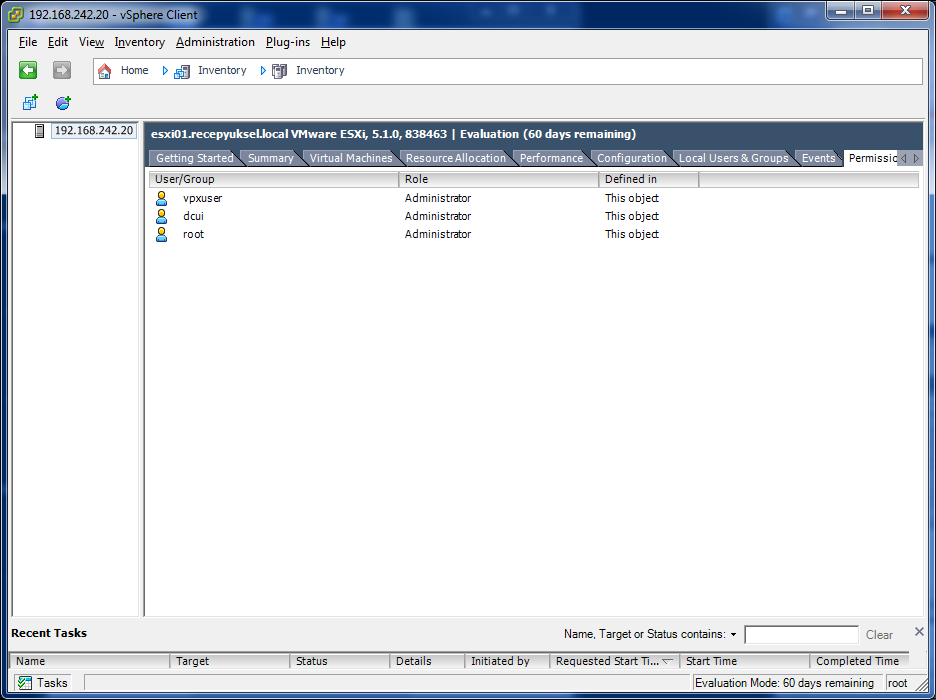Click the Name column header in Recent Tasks

(90, 661)
